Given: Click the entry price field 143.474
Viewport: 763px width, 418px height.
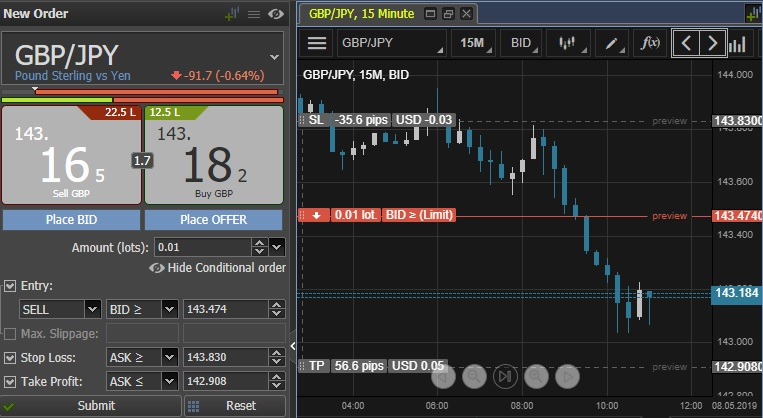Looking at the screenshot, I should [226, 309].
